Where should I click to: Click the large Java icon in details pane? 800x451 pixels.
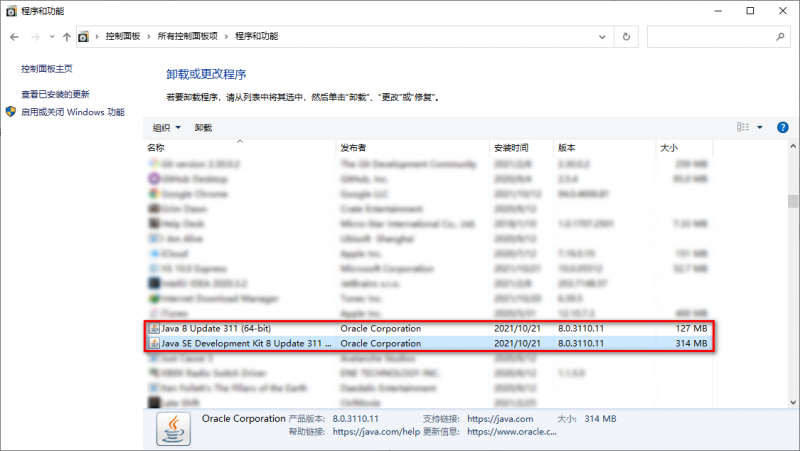[x=173, y=429]
